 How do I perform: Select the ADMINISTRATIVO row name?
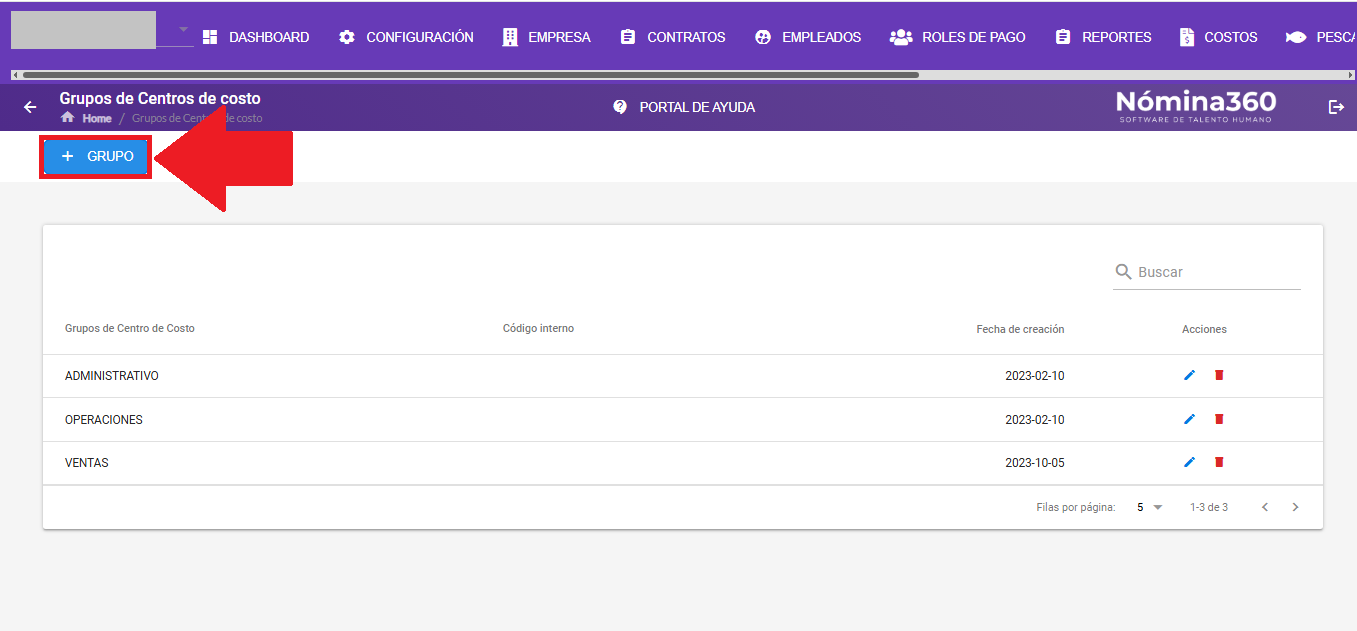point(112,376)
